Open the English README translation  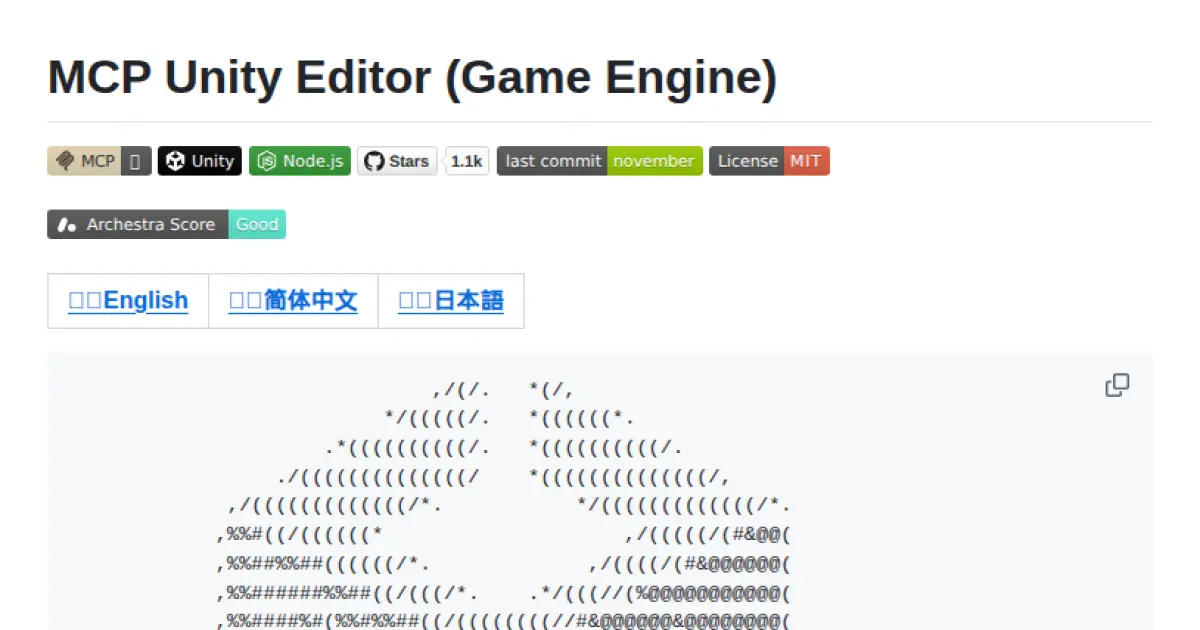pyautogui.click(x=127, y=300)
